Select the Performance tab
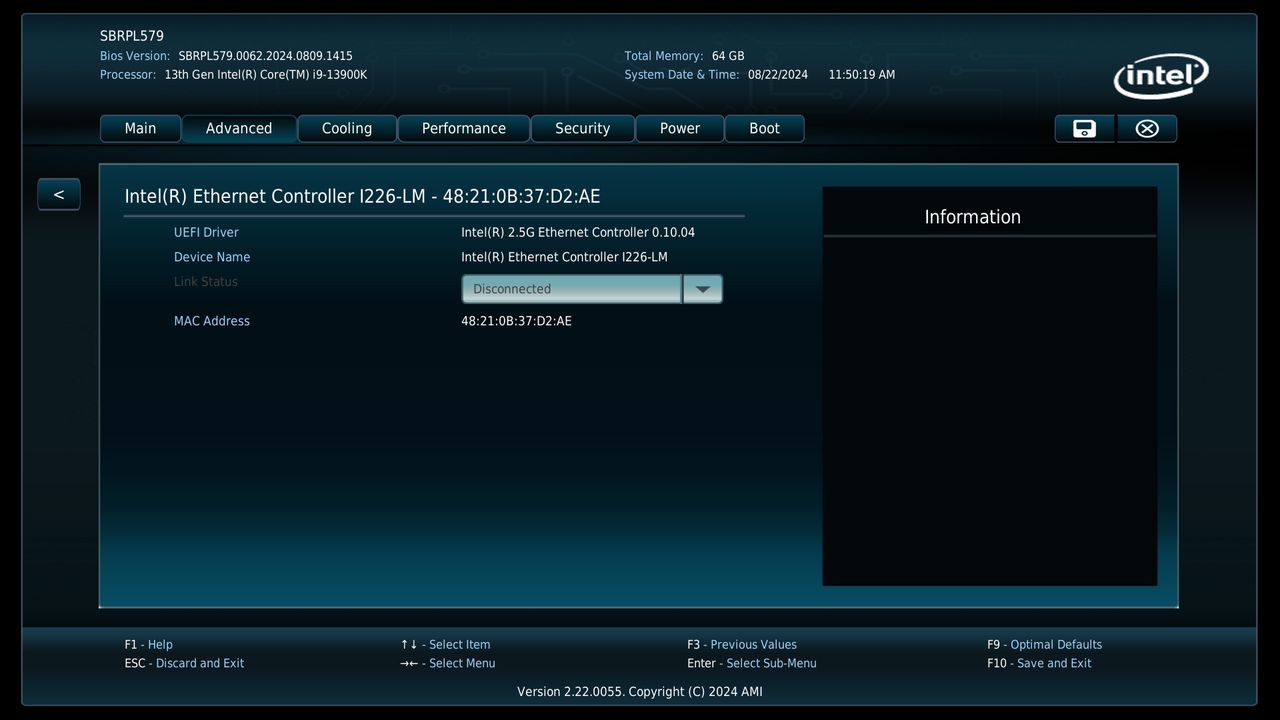 click(x=464, y=128)
